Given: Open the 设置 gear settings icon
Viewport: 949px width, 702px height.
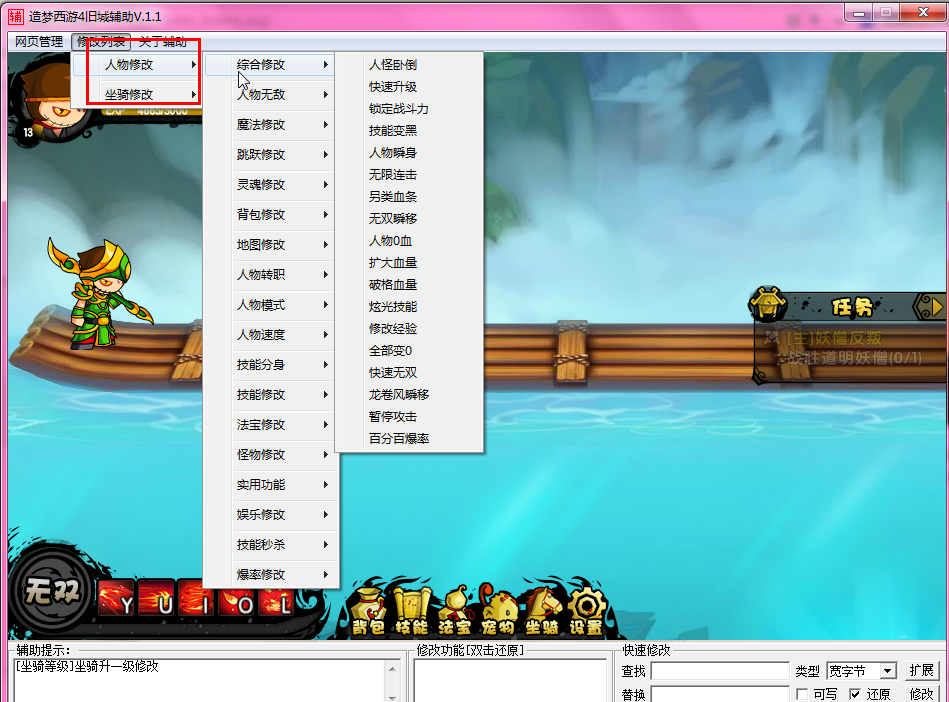Looking at the screenshot, I should 586,610.
